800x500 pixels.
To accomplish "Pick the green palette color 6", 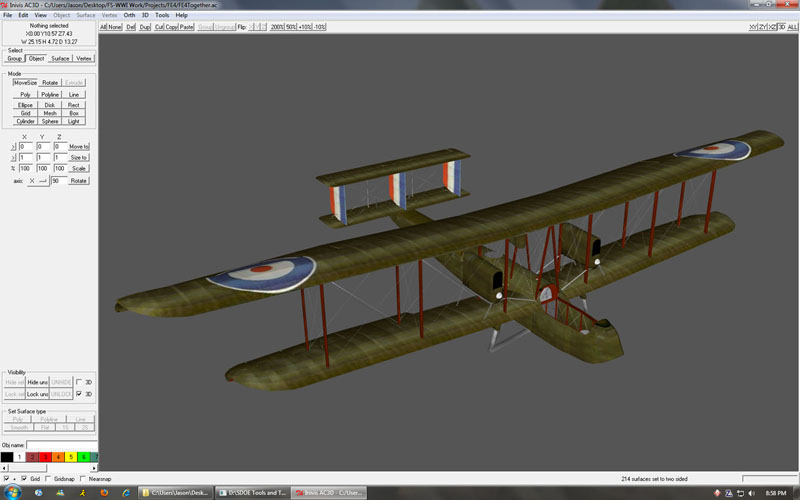I will tap(83, 457).
